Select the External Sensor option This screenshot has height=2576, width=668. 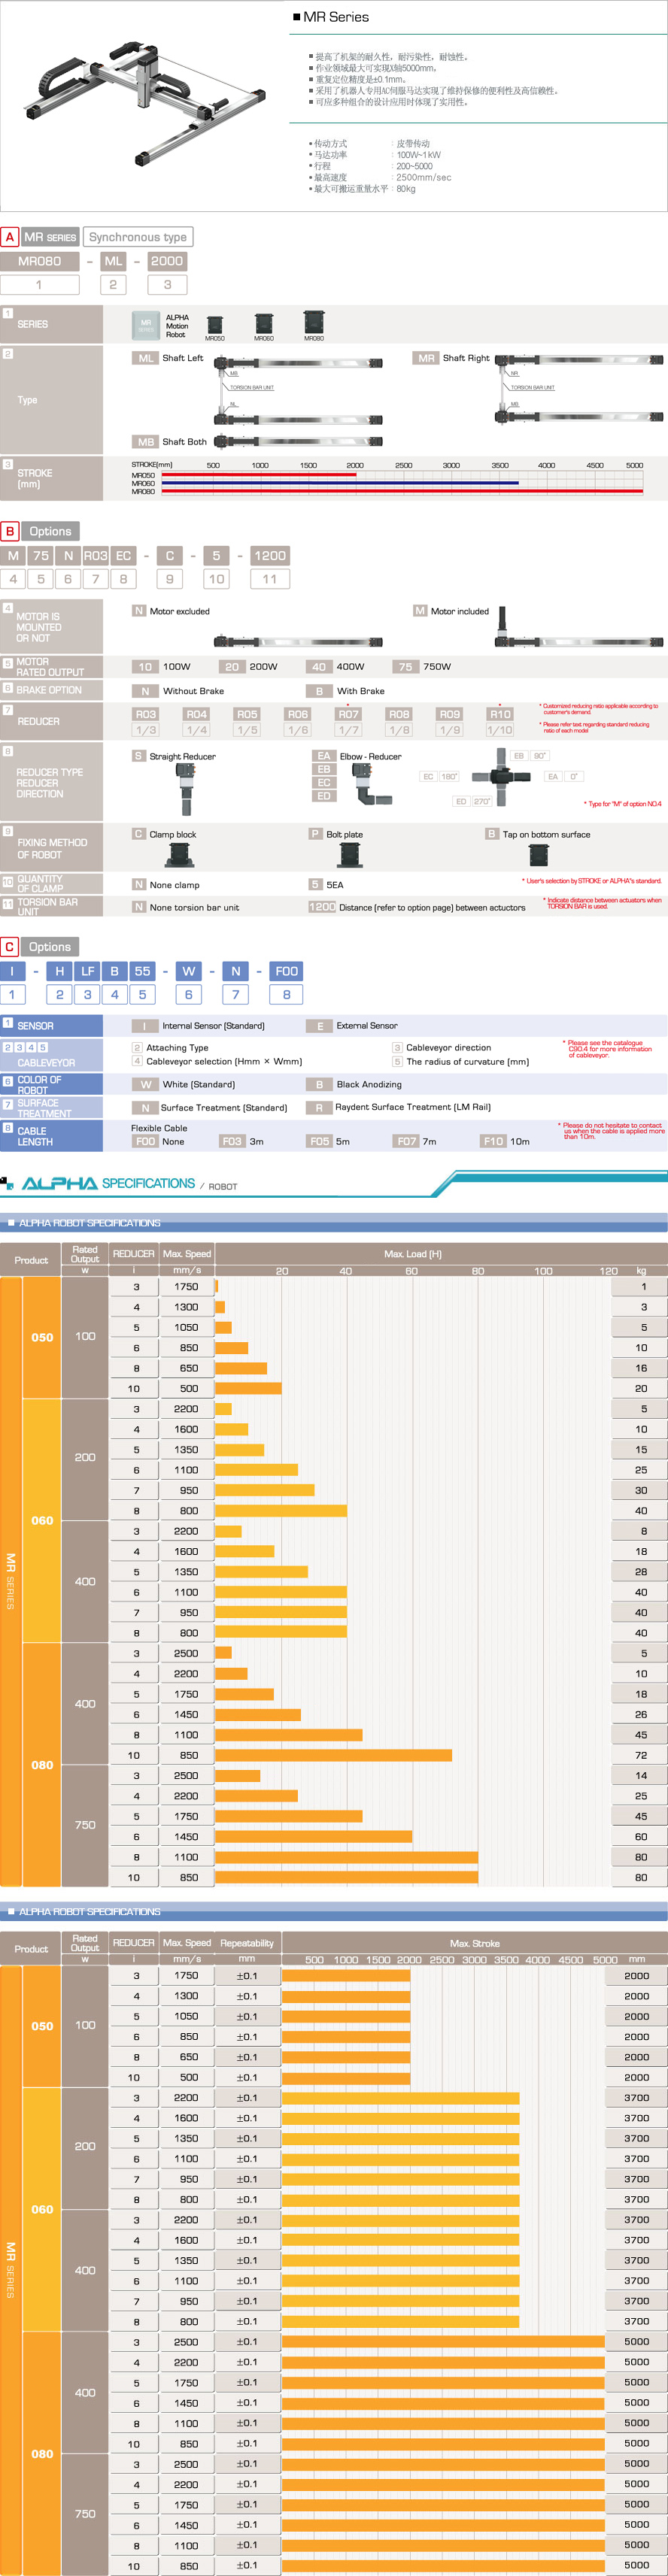click(x=353, y=1025)
